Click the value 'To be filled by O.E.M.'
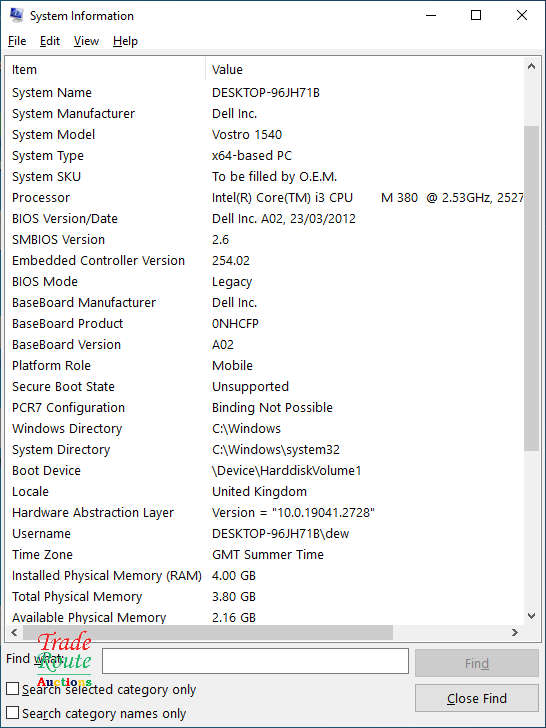This screenshot has width=546, height=728. pyautogui.click(x=274, y=176)
